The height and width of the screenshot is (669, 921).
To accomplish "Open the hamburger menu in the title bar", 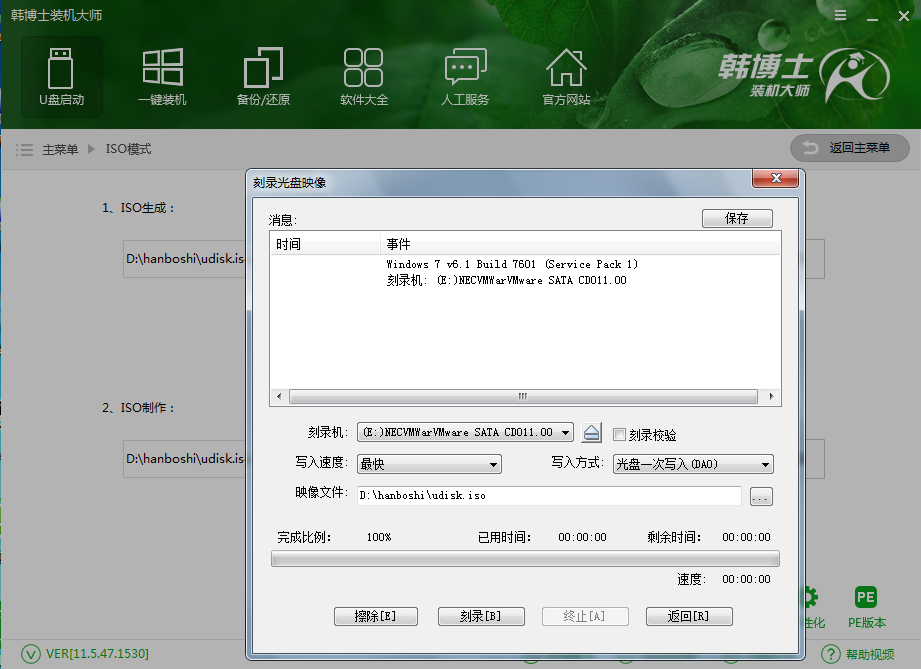I will click(840, 15).
